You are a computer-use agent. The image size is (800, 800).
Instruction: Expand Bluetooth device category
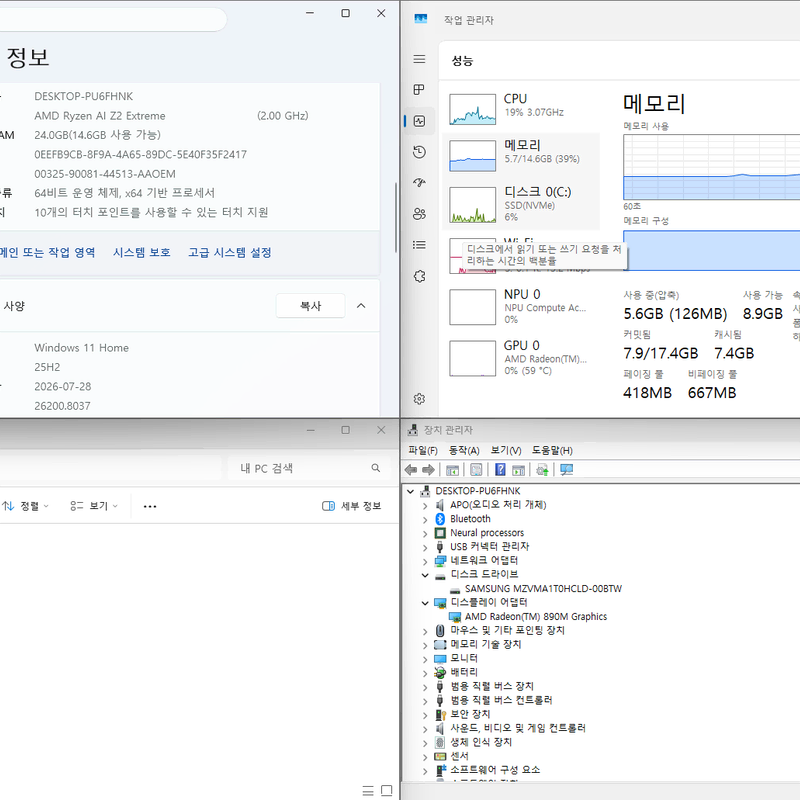coord(425,519)
